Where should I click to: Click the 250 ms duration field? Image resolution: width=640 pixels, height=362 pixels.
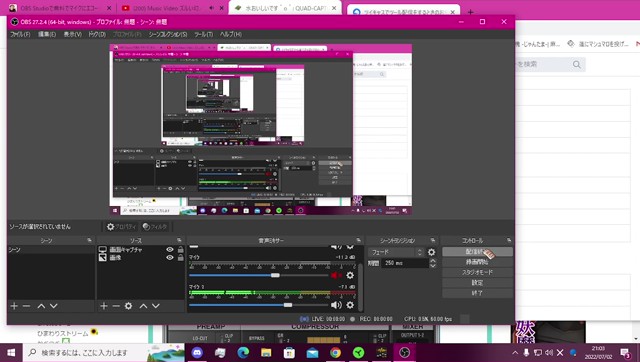[404, 263]
